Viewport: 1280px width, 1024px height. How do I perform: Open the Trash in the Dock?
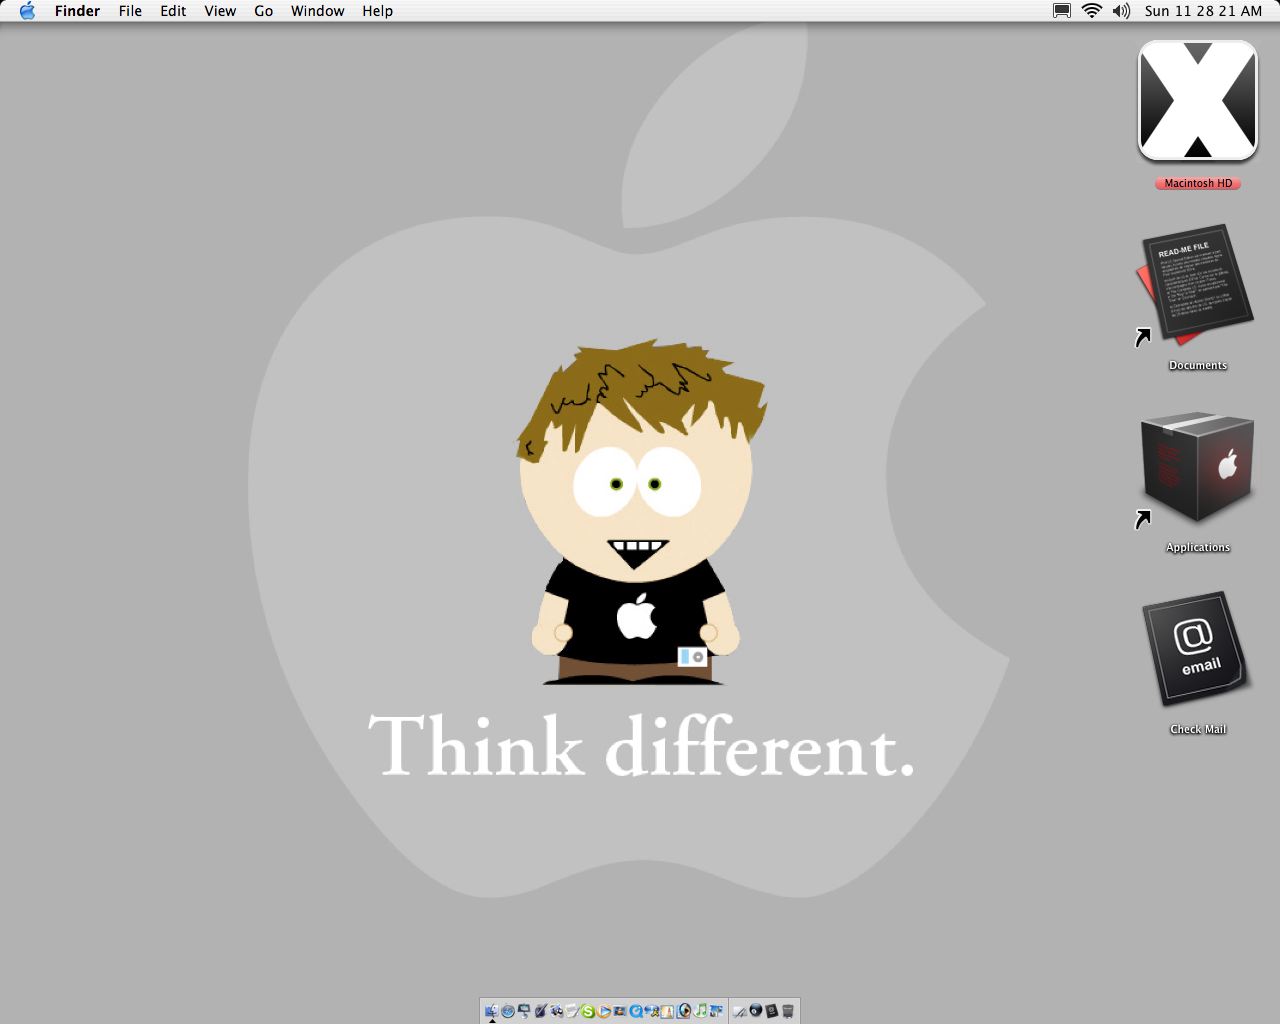coord(788,1011)
